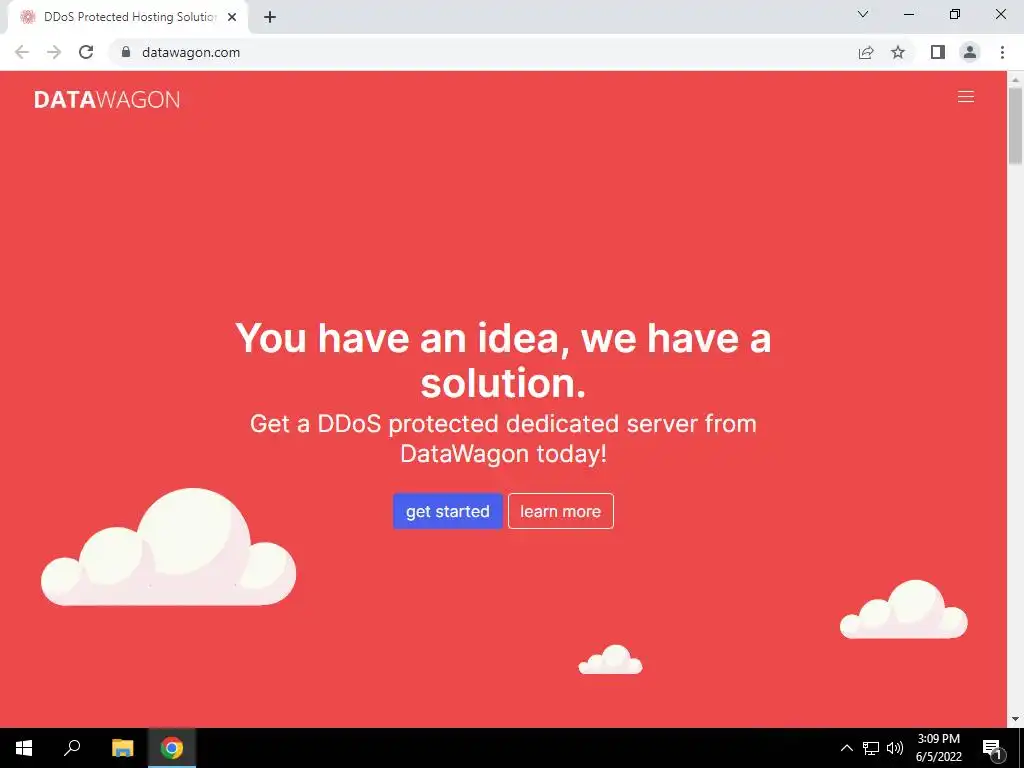The height and width of the screenshot is (768, 1024).
Task: Open the hamburger menu on DataWagon page
Action: [x=965, y=97]
